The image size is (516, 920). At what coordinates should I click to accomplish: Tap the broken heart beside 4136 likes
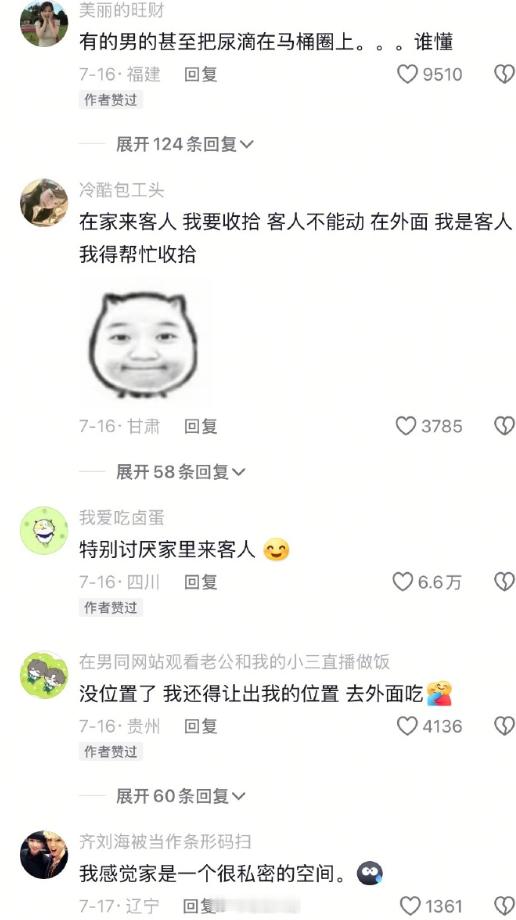point(504,726)
